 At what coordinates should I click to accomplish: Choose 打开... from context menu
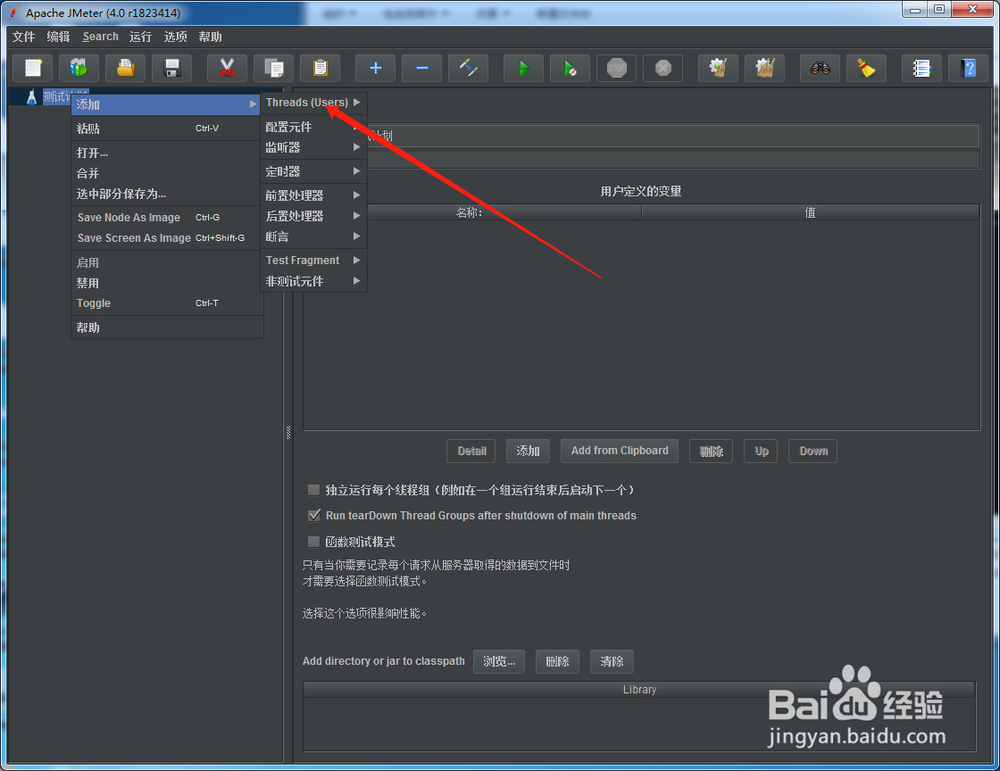coord(166,152)
